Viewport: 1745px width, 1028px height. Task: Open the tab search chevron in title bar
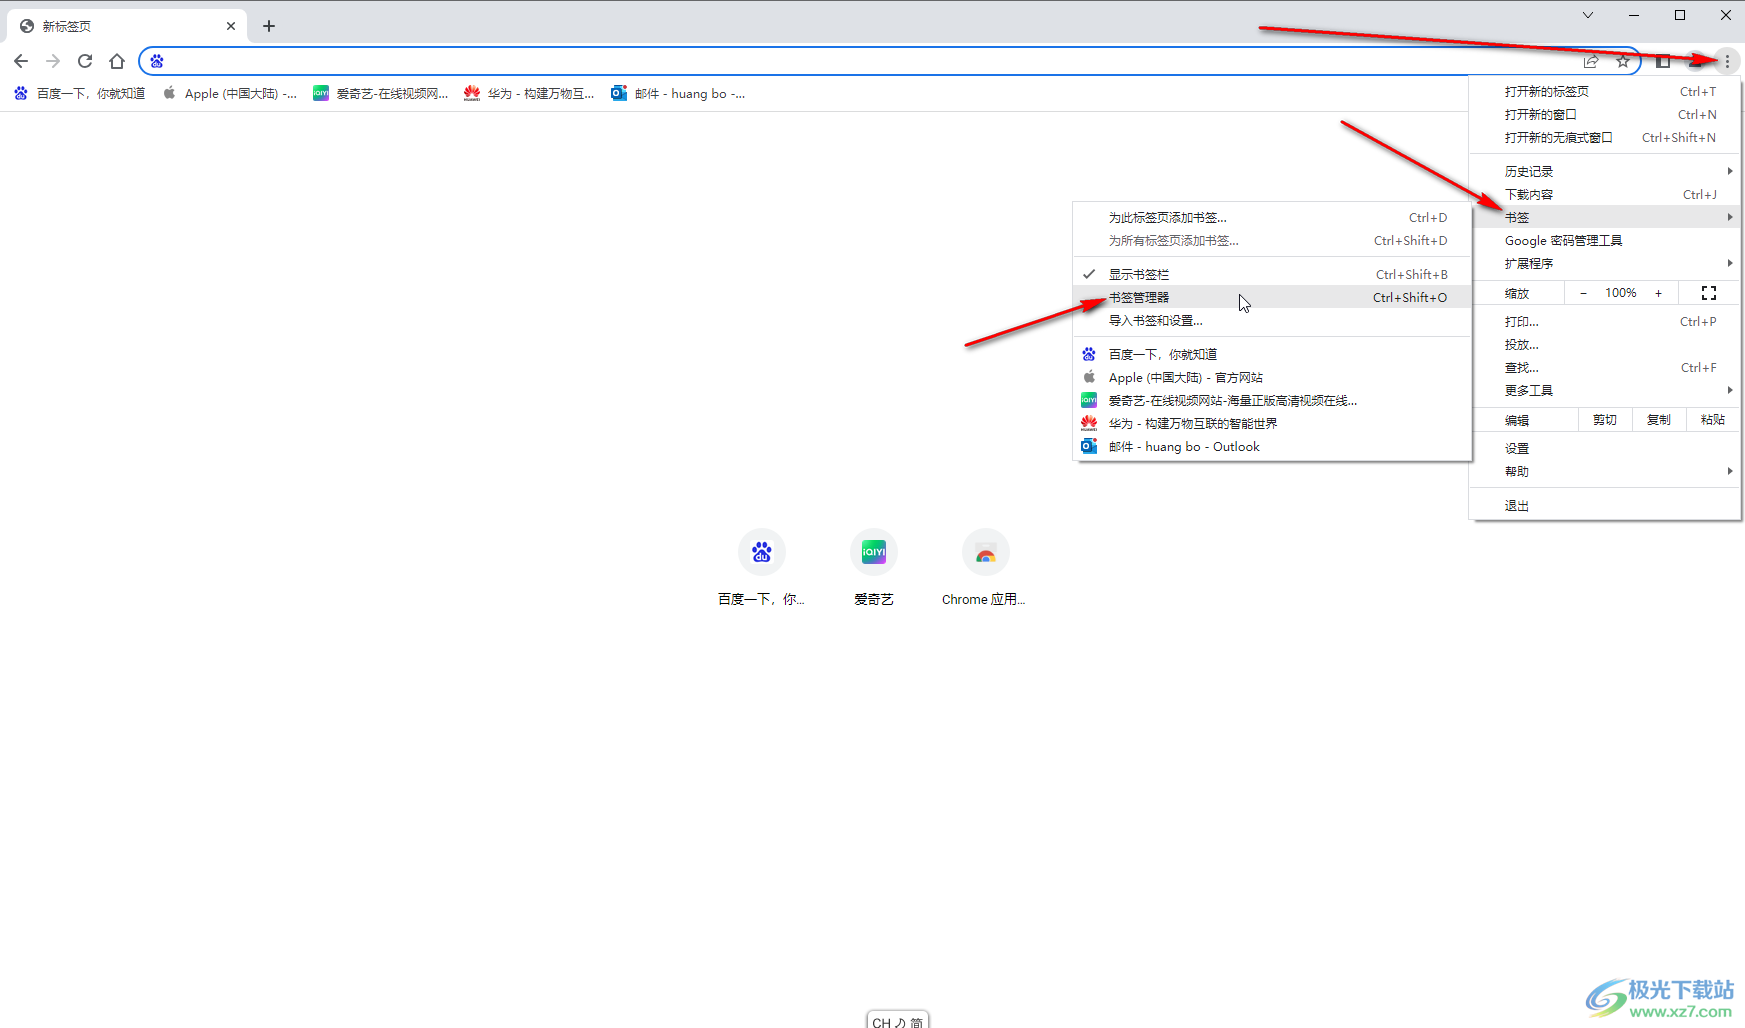[x=1588, y=15]
